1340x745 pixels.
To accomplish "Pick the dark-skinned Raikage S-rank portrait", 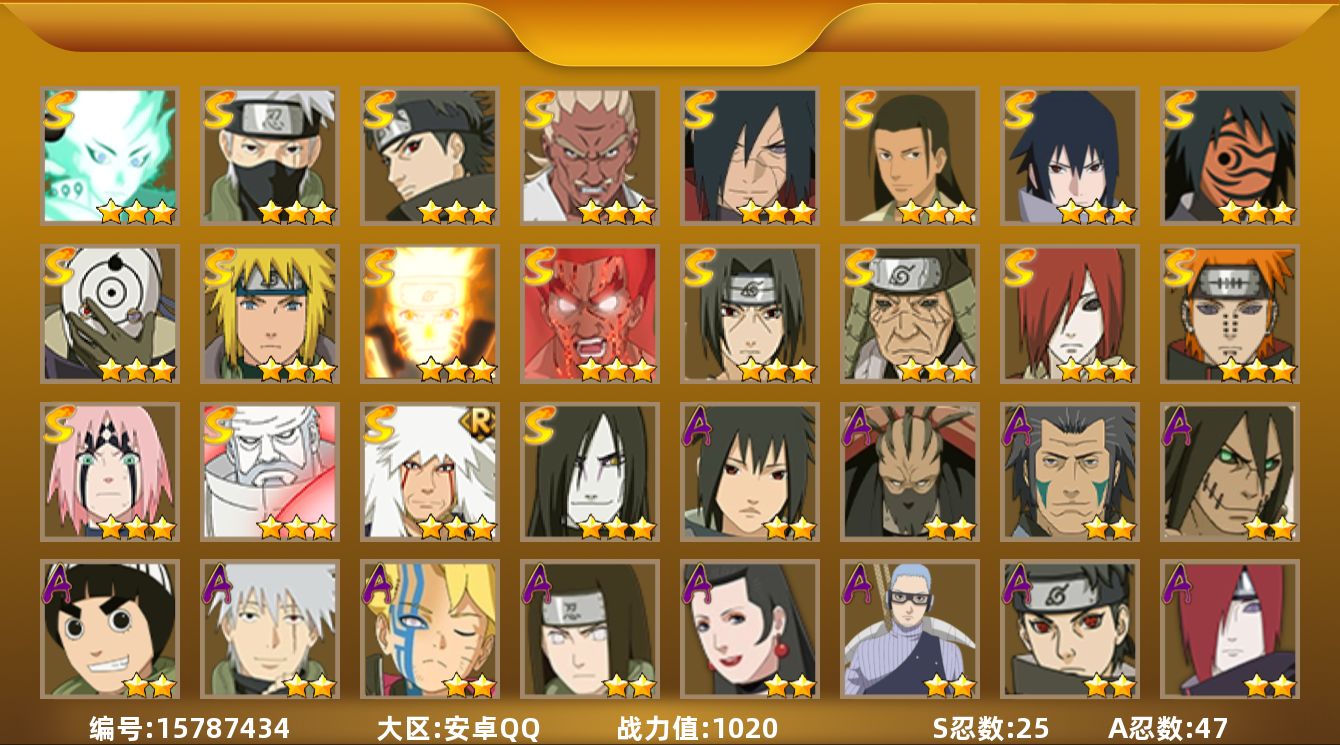I will (x=590, y=156).
